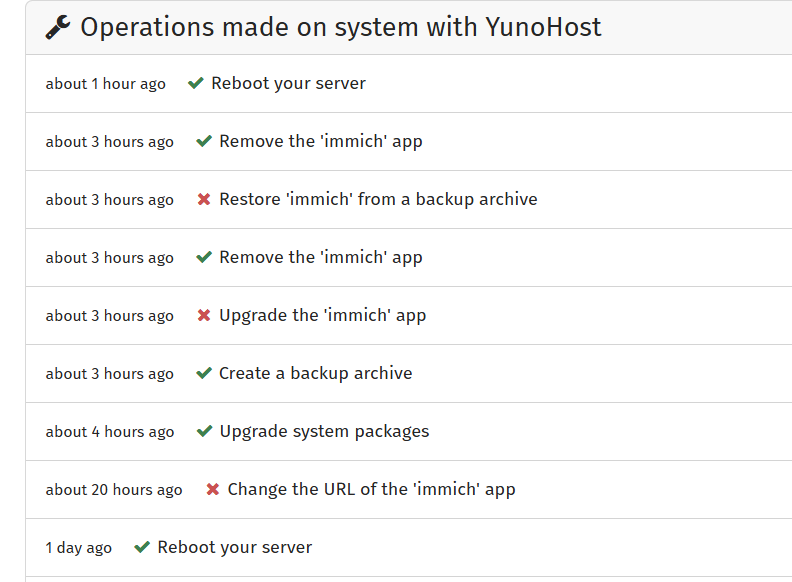The image size is (792, 582).
Task: Click the red X beside 'Restore immich from a backup archive'
Action: [x=204, y=200]
